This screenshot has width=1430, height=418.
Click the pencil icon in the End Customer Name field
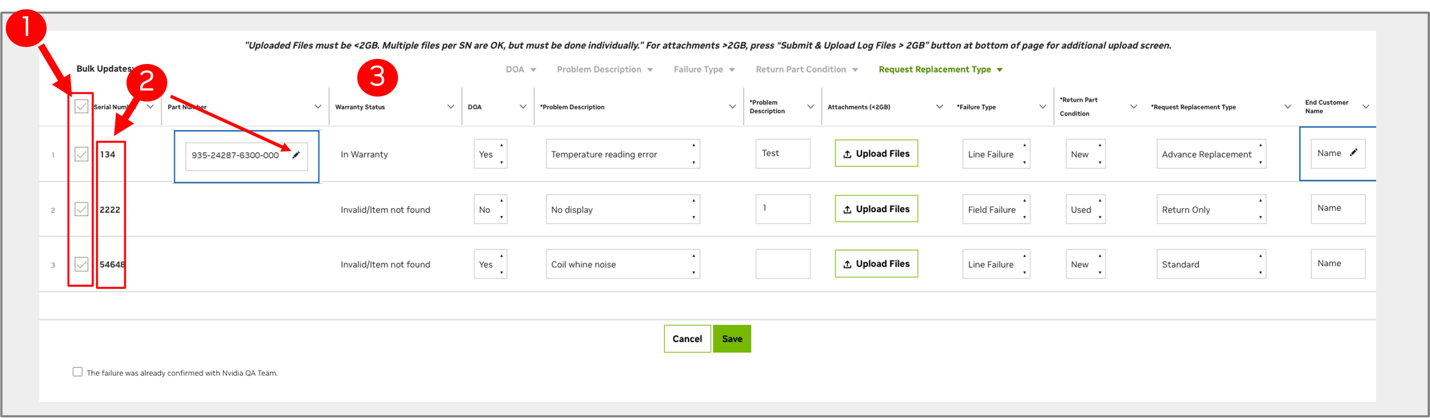[x=1353, y=153]
